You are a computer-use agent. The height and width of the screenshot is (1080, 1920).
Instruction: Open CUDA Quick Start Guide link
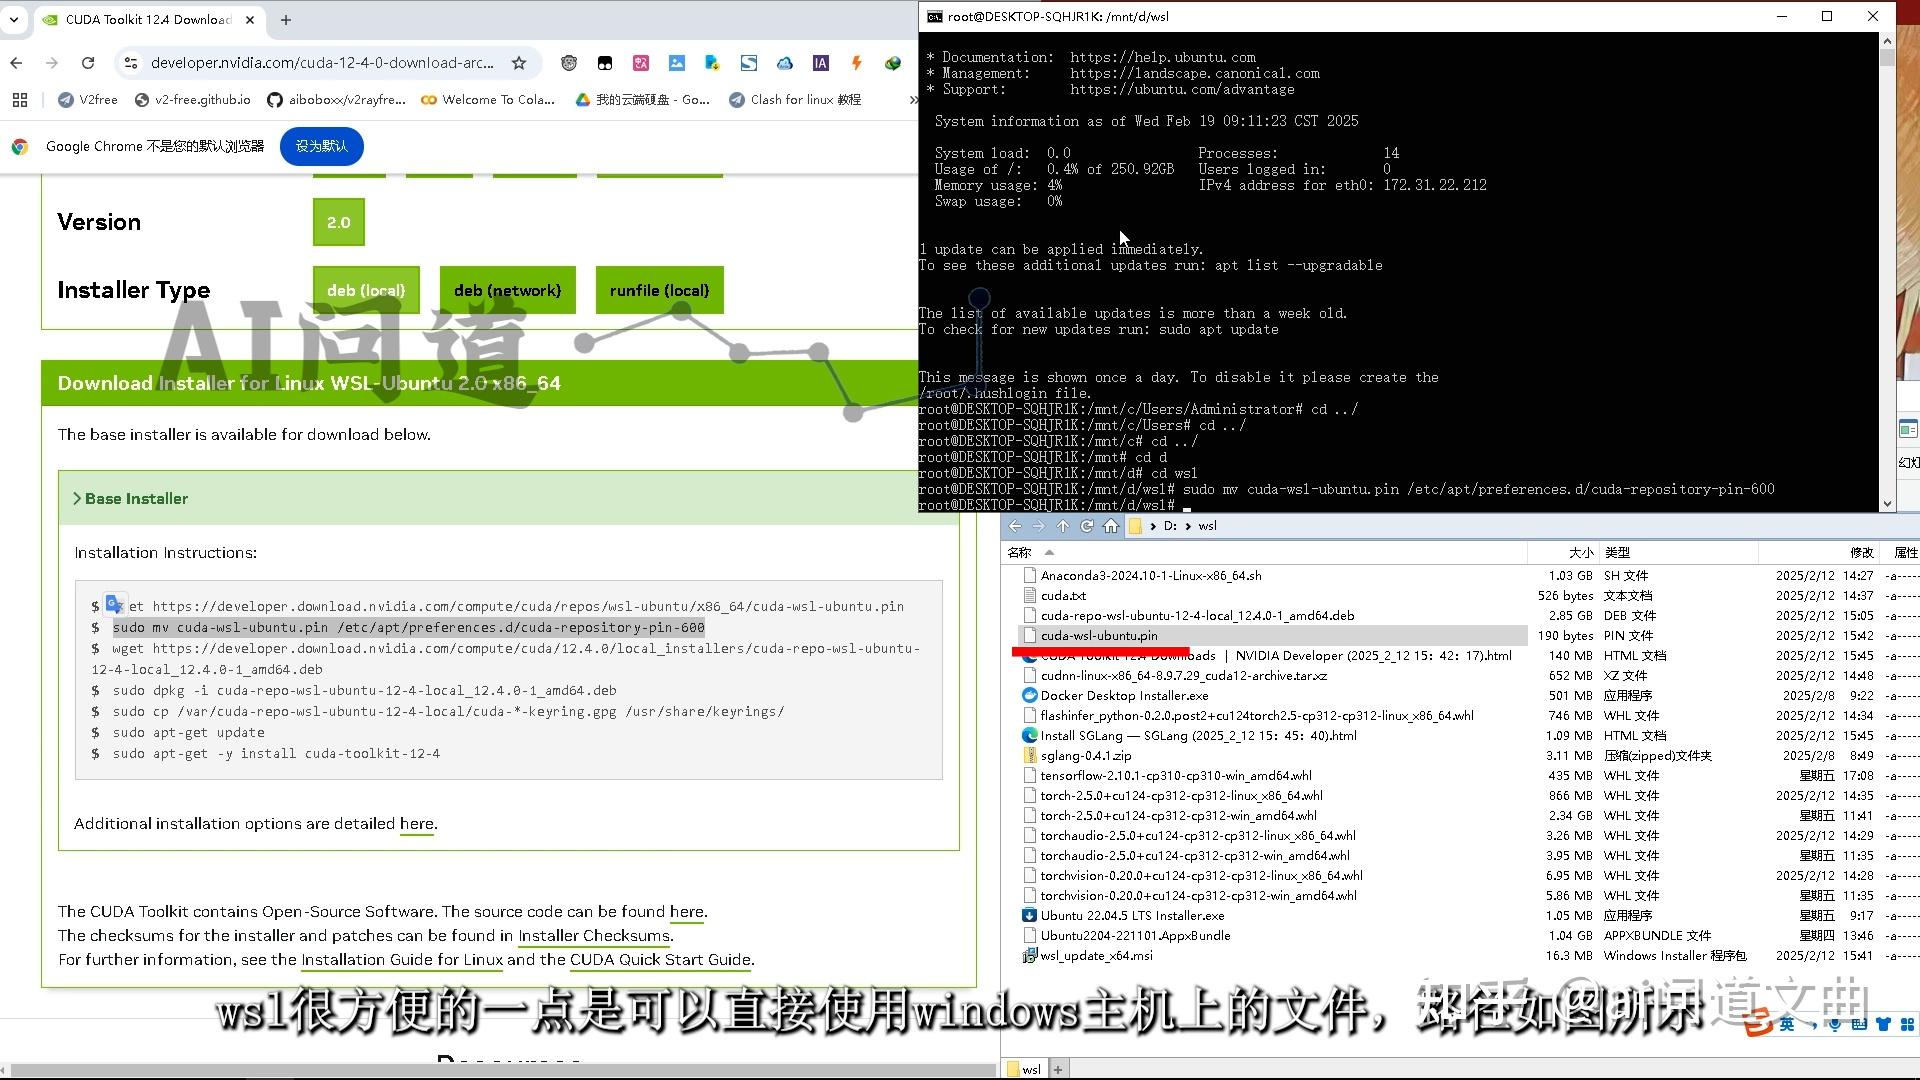click(x=660, y=960)
